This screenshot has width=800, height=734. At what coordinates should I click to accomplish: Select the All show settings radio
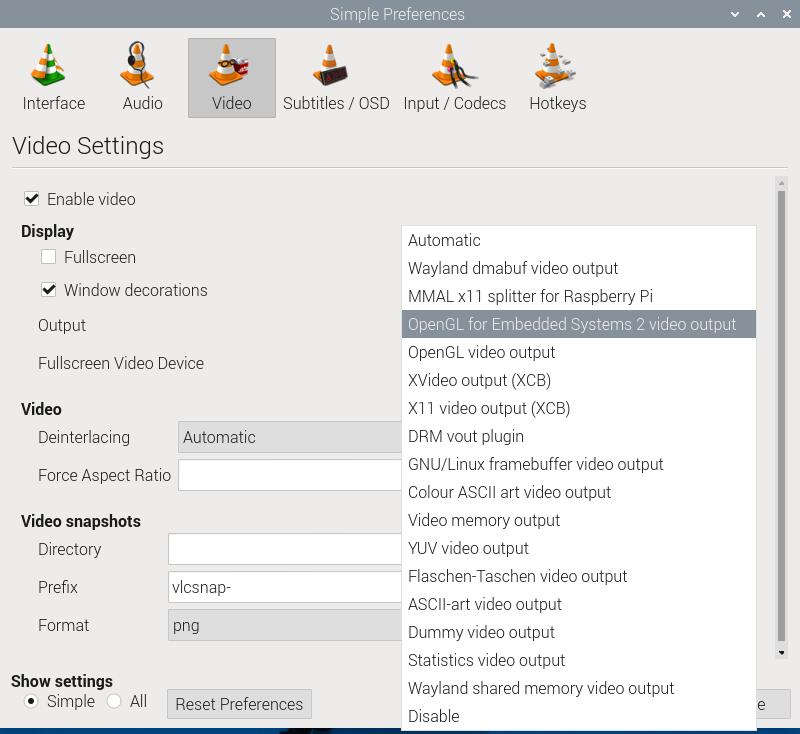click(114, 701)
